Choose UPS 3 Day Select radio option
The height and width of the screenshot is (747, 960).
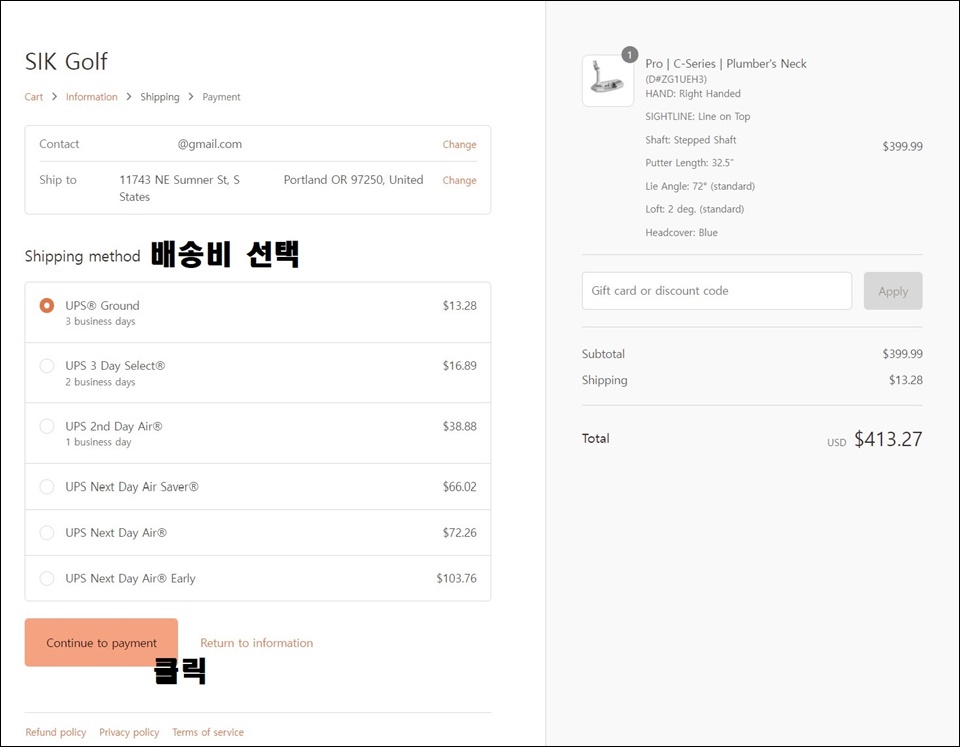click(47, 366)
